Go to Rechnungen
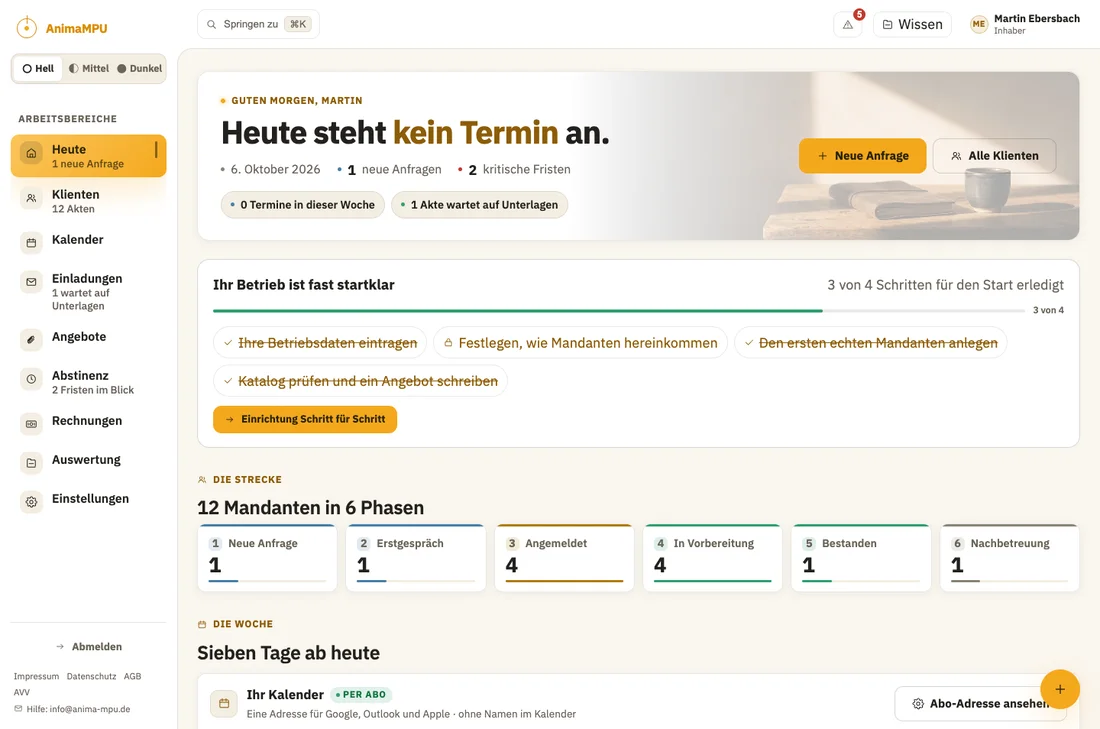The image size is (1100, 729). point(88,421)
